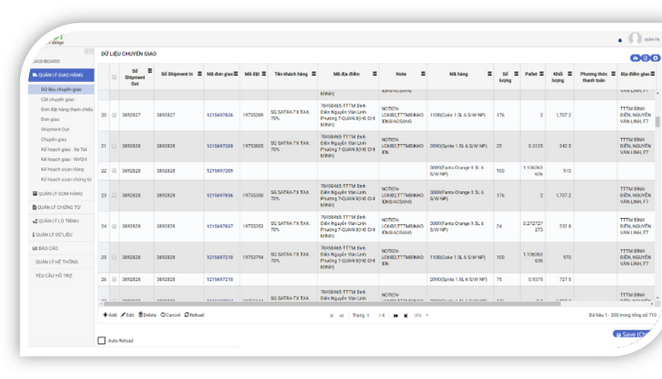
Task: Toggle the select-all checkbox in header
Action: [114, 77]
